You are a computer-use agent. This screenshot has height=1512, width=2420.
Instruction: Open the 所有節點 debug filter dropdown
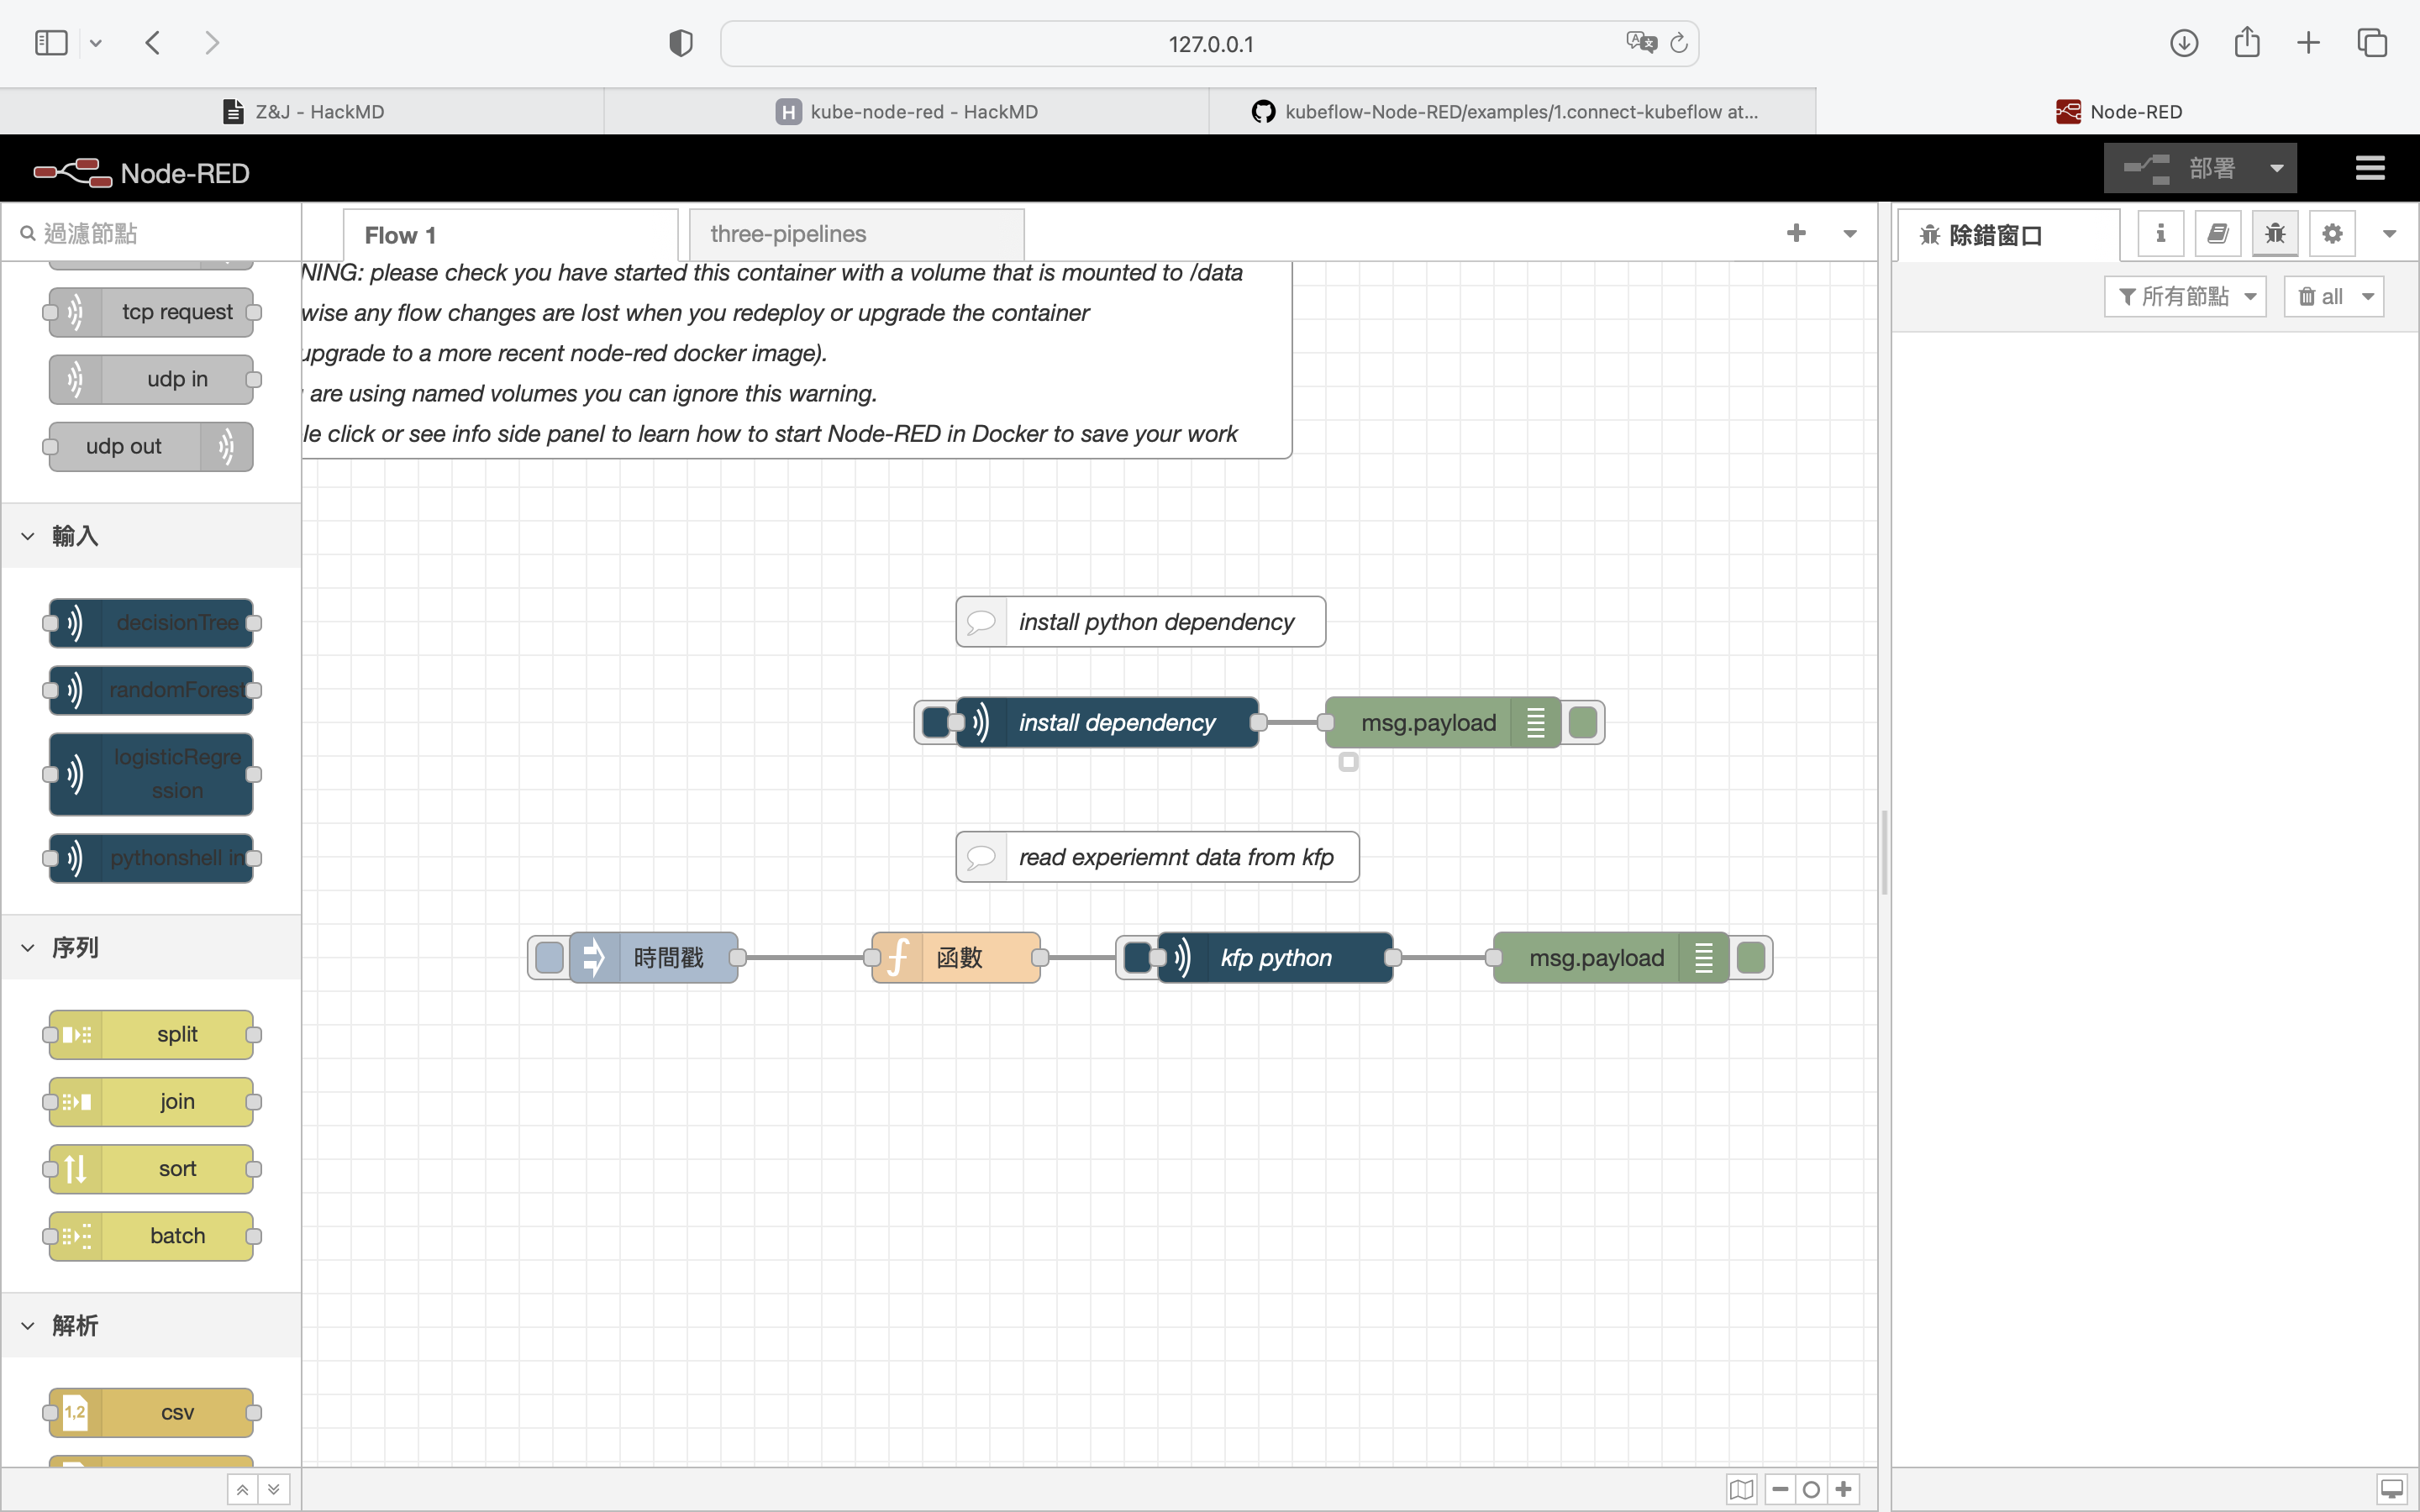[x=2185, y=297]
